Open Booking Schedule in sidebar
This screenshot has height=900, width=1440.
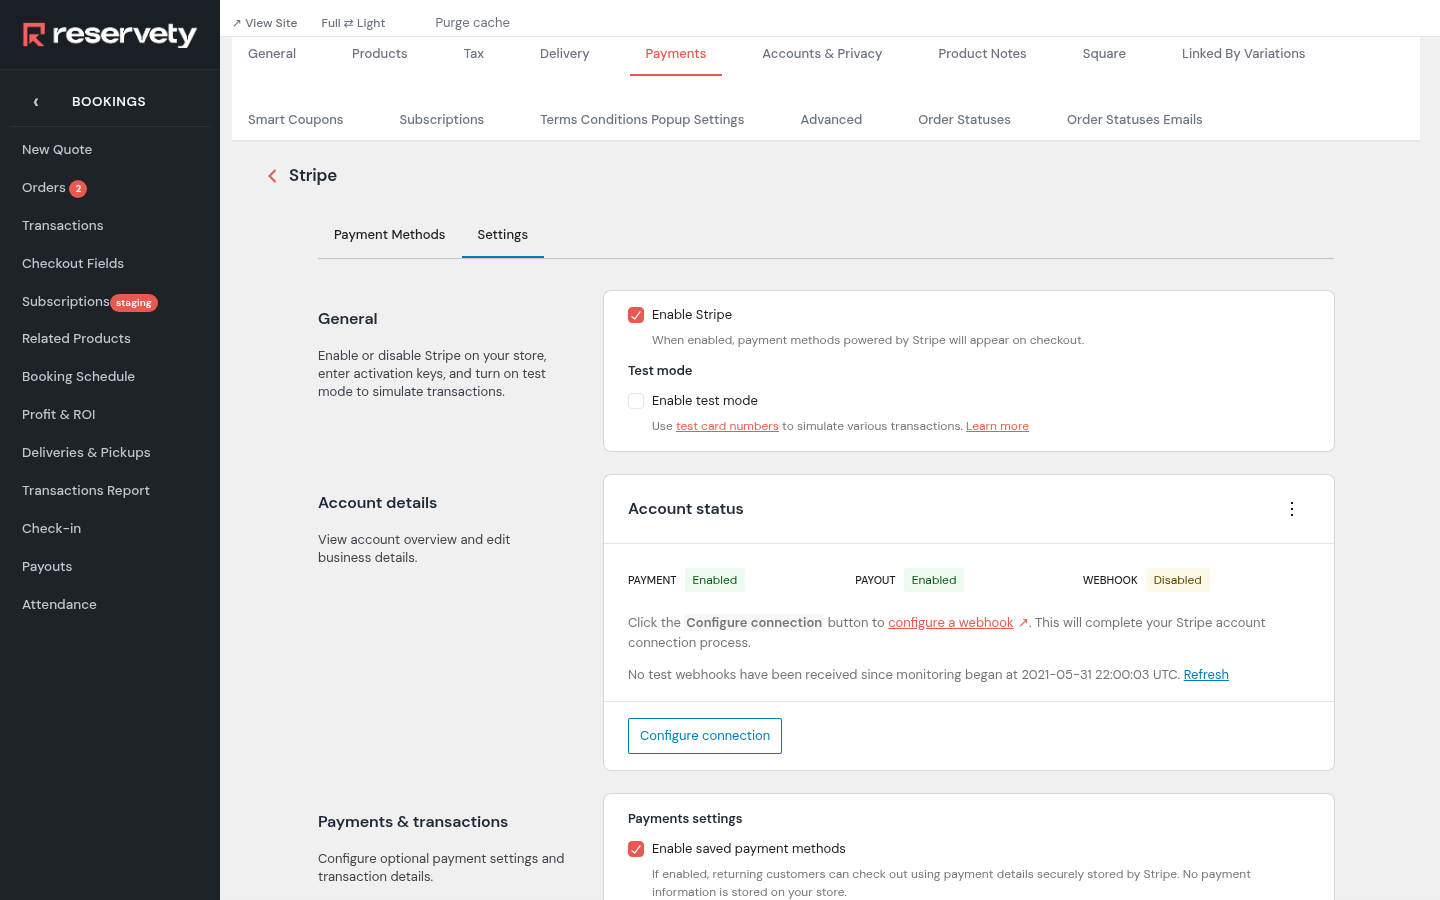pyautogui.click(x=78, y=377)
